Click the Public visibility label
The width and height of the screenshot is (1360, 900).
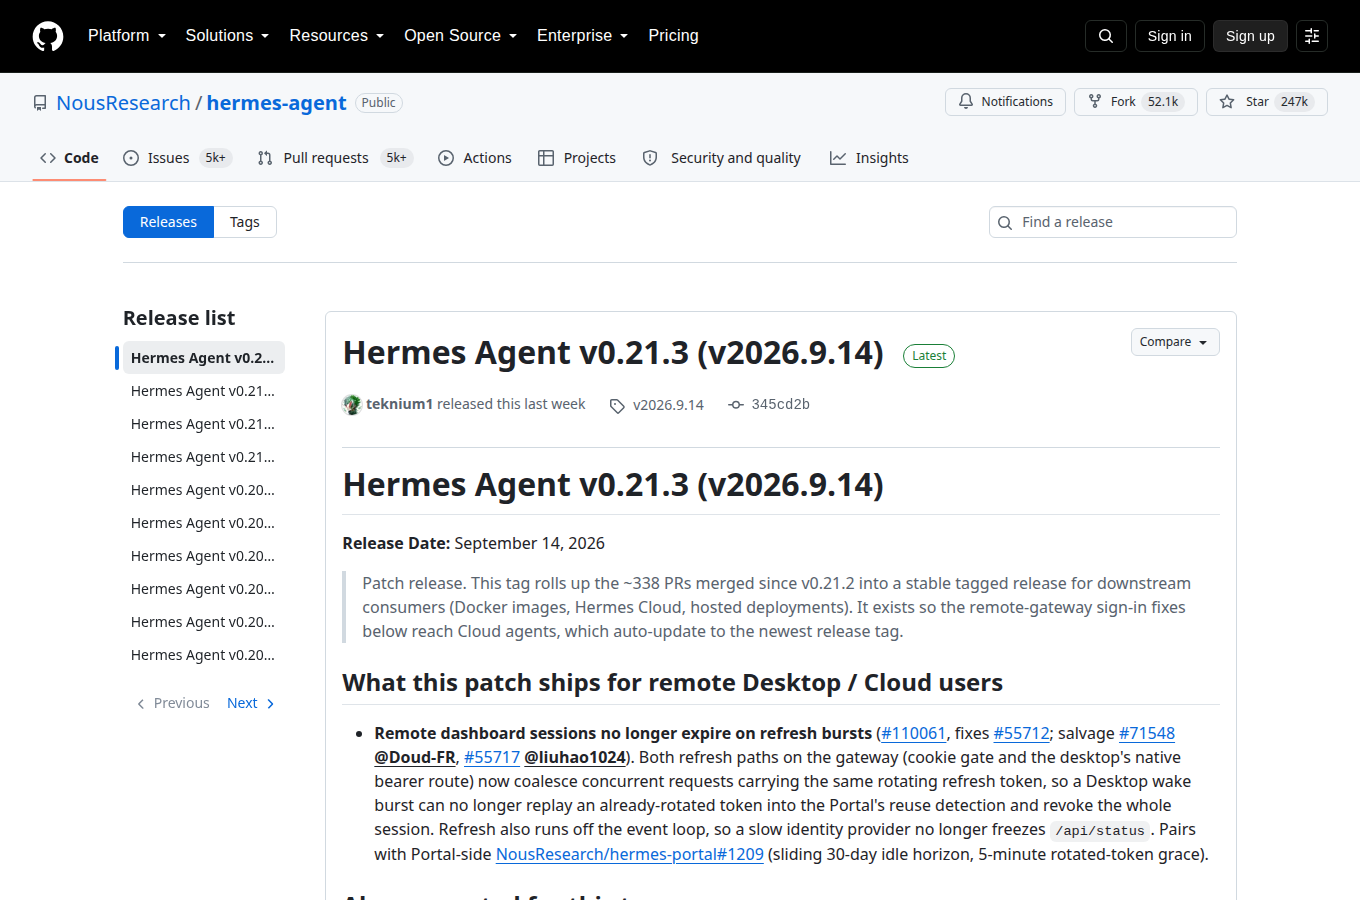379,103
